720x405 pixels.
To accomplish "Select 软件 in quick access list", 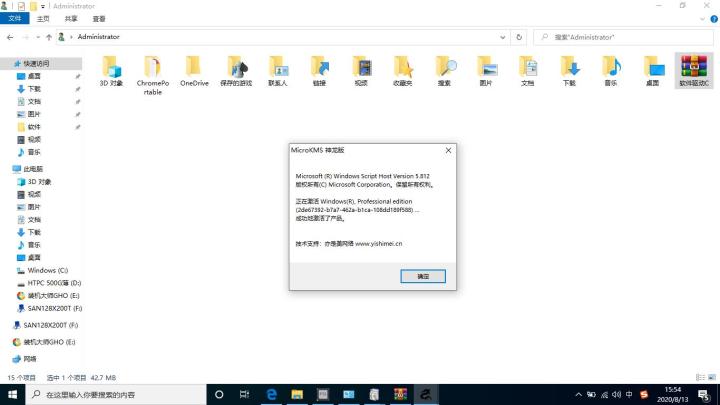I will 34,127.
